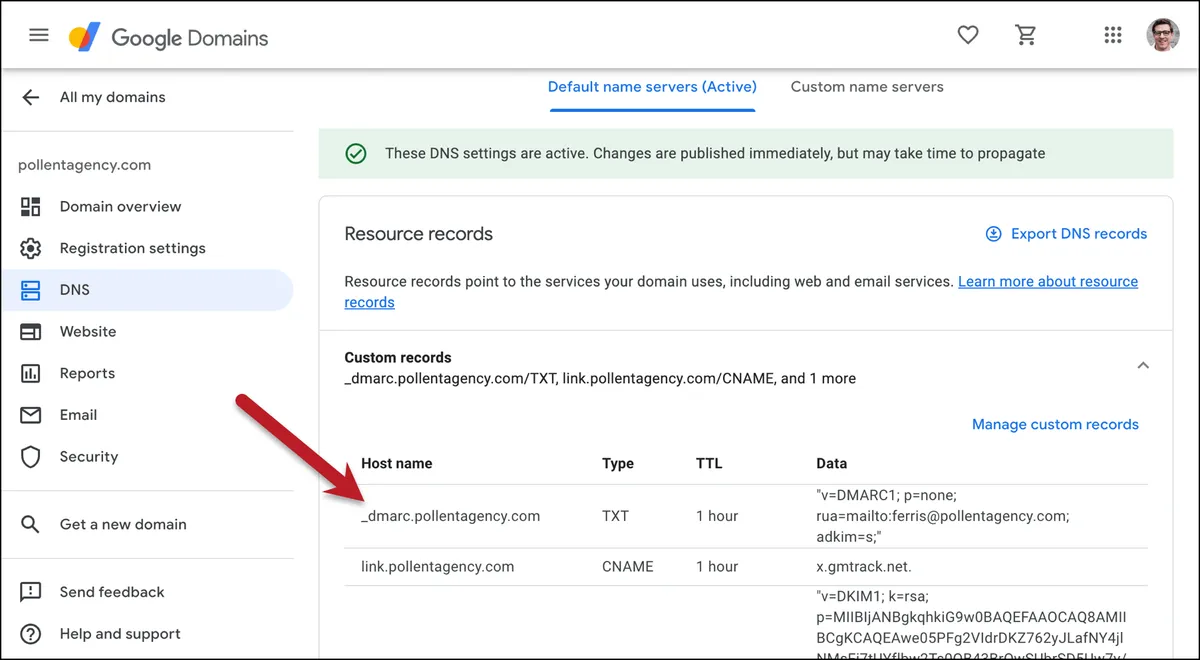Screen dimensions: 1200x660
Task: Open Registration settings in sidebar
Action: tap(148, 248)
